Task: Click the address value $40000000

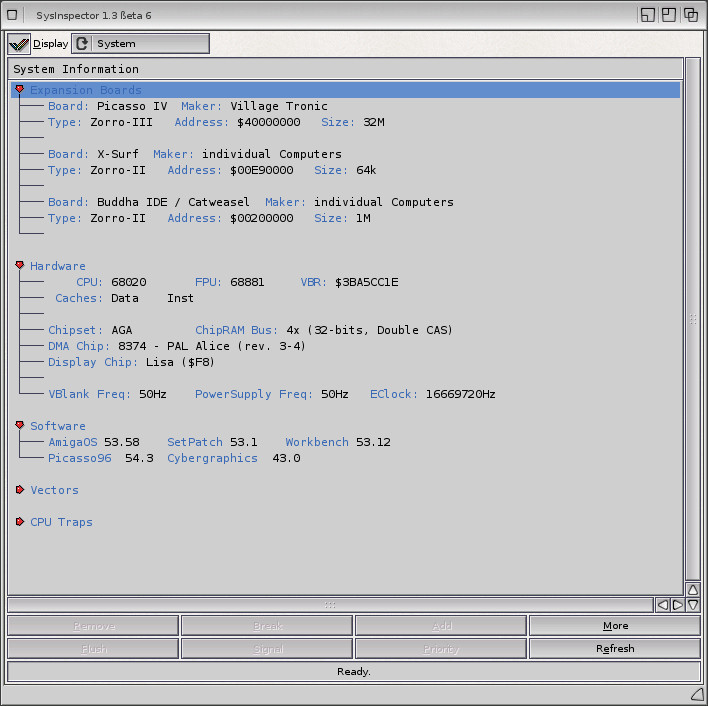Action: pyautogui.click(x=269, y=122)
